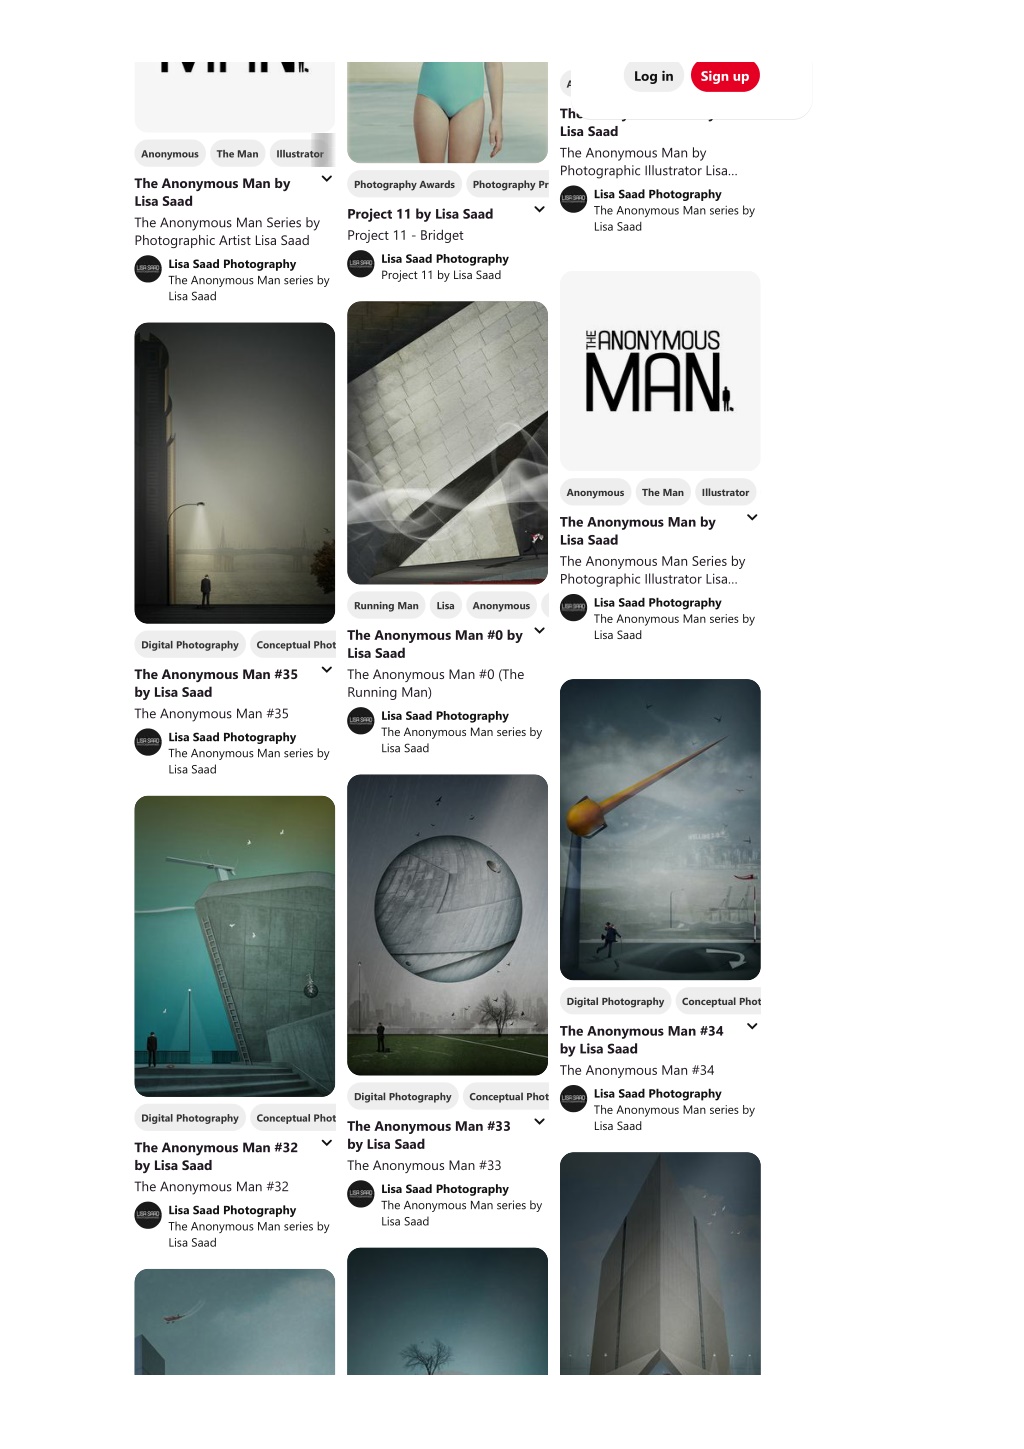Open Lisa Saad Photography link under #33
Screen dimensions: 1024x1449
click(445, 1189)
